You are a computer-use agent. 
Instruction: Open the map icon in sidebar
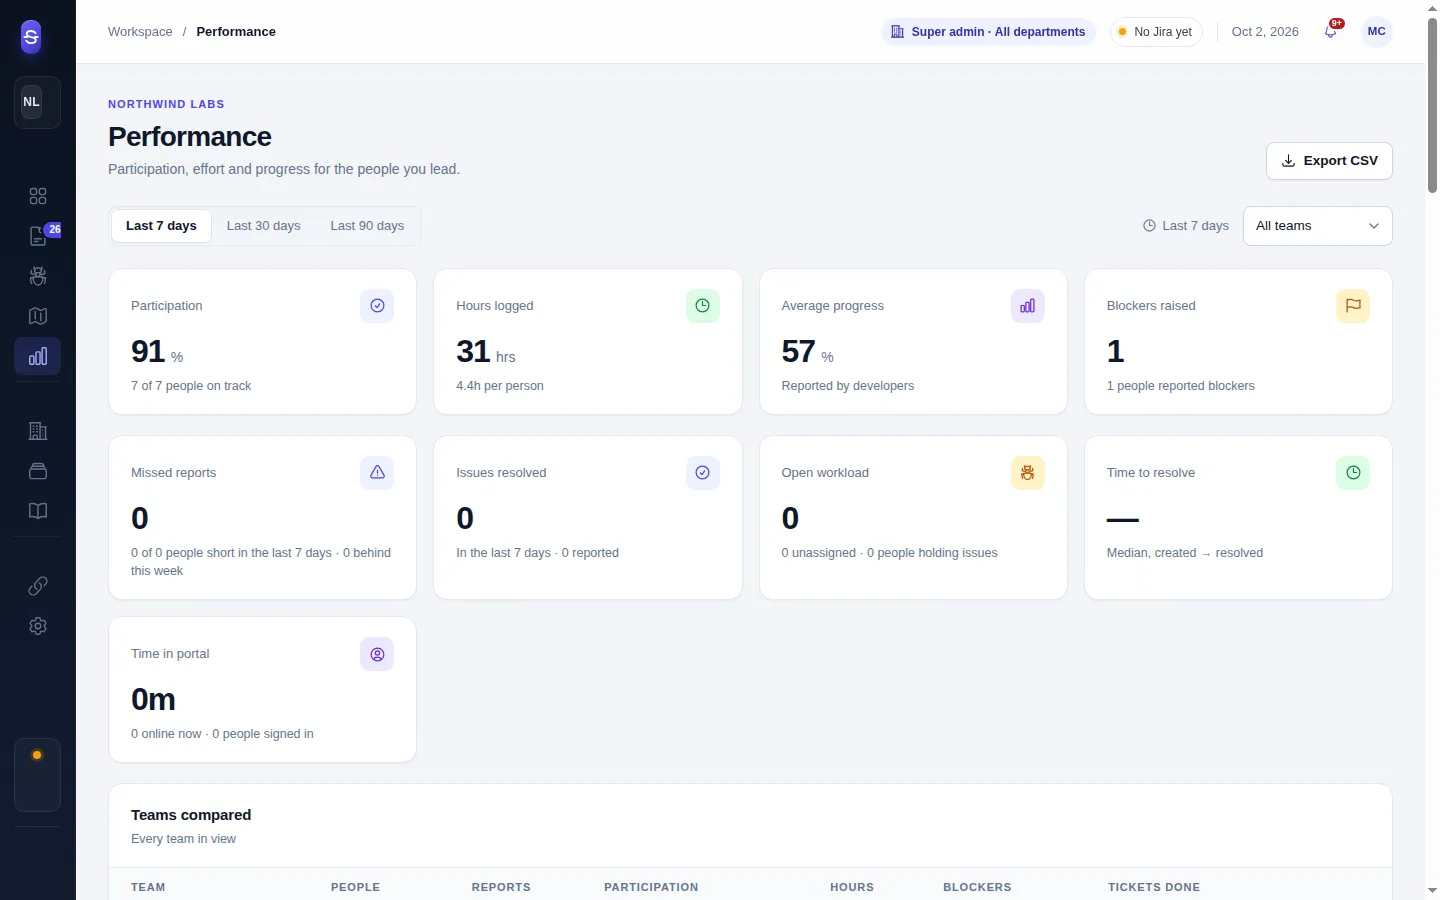(x=38, y=316)
